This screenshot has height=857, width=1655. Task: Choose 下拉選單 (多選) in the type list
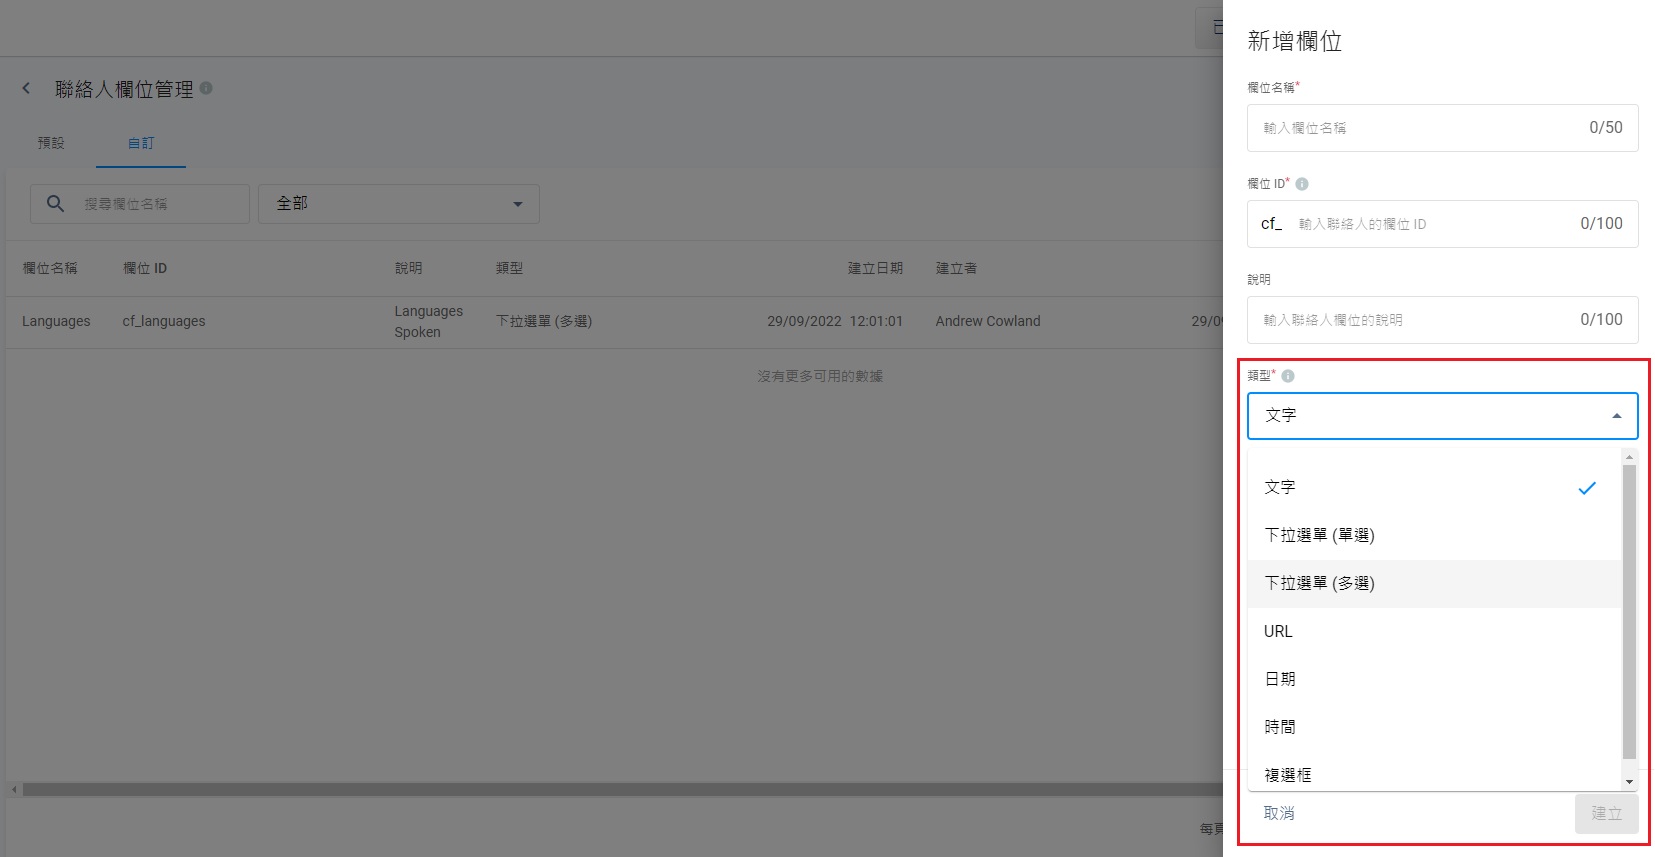(1434, 584)
